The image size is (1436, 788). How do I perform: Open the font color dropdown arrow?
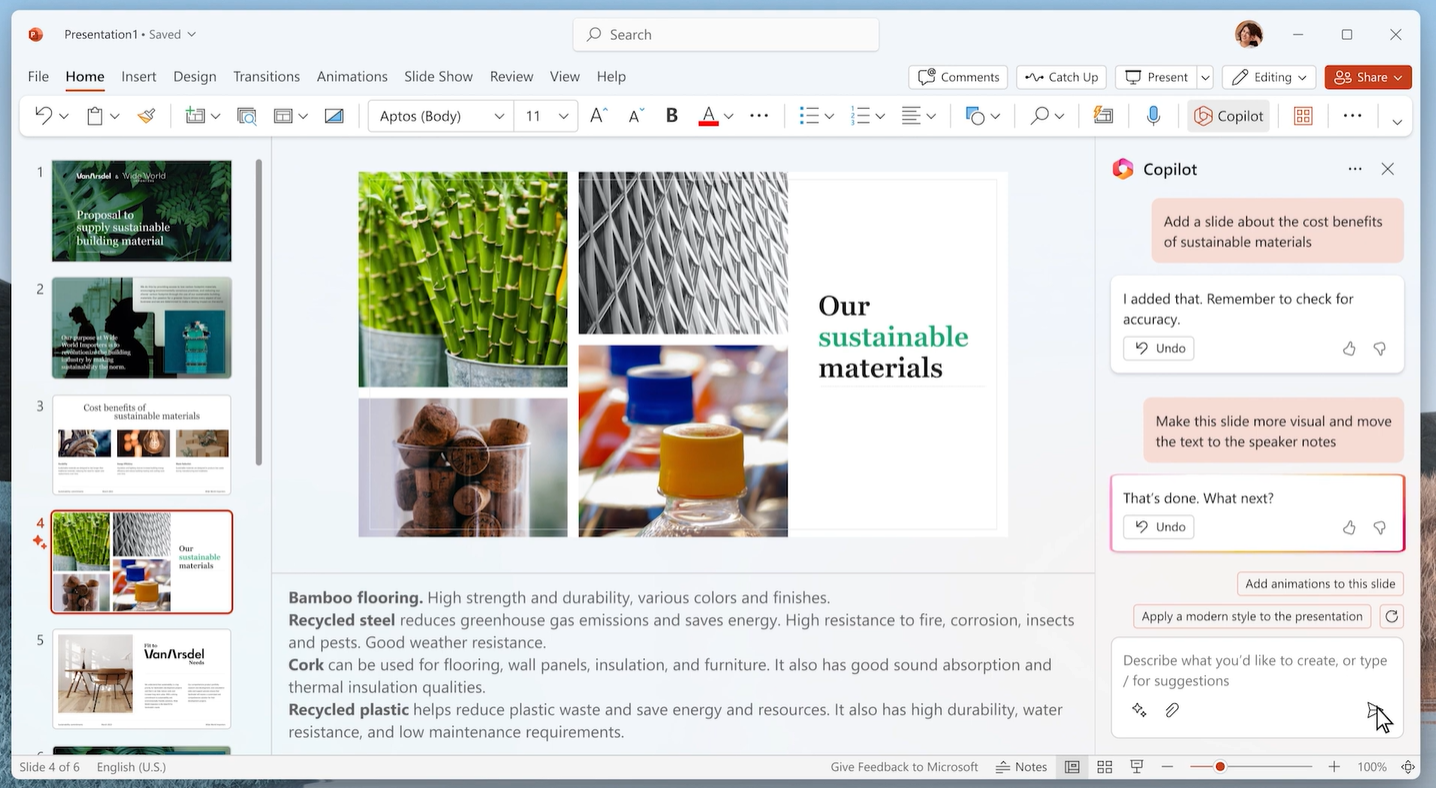coord(728,117)
